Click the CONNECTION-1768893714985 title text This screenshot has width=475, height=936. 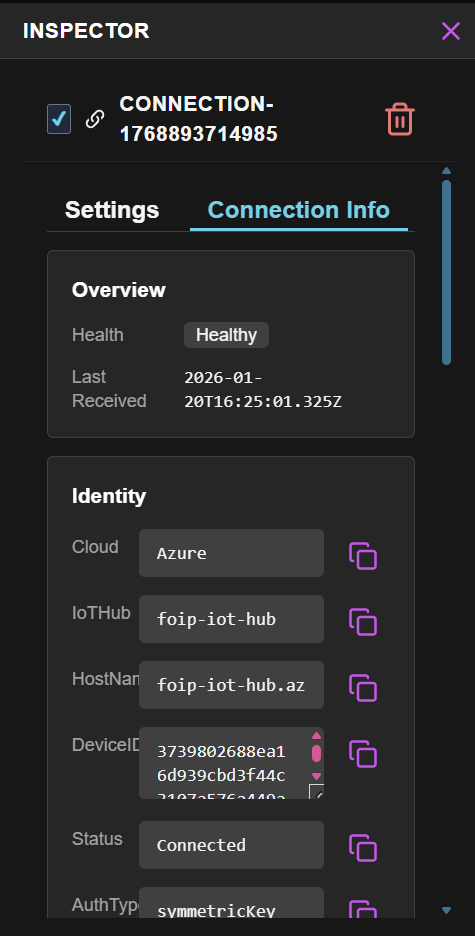199,119
